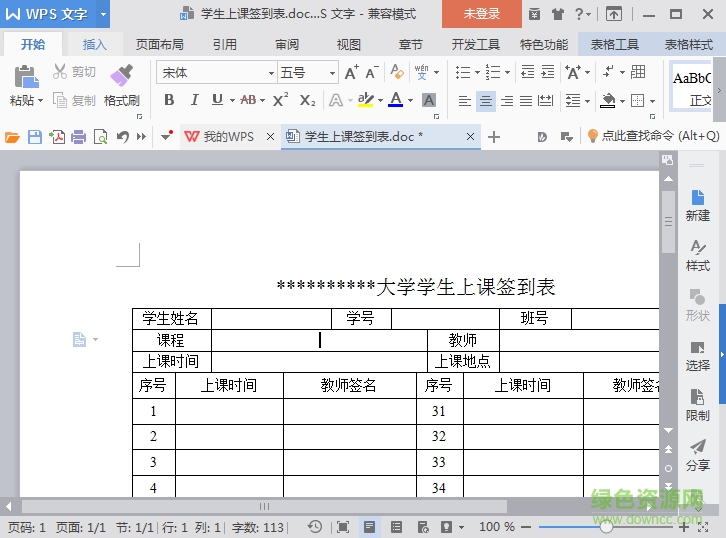Open the 表格工具 tab

(614, 44)
